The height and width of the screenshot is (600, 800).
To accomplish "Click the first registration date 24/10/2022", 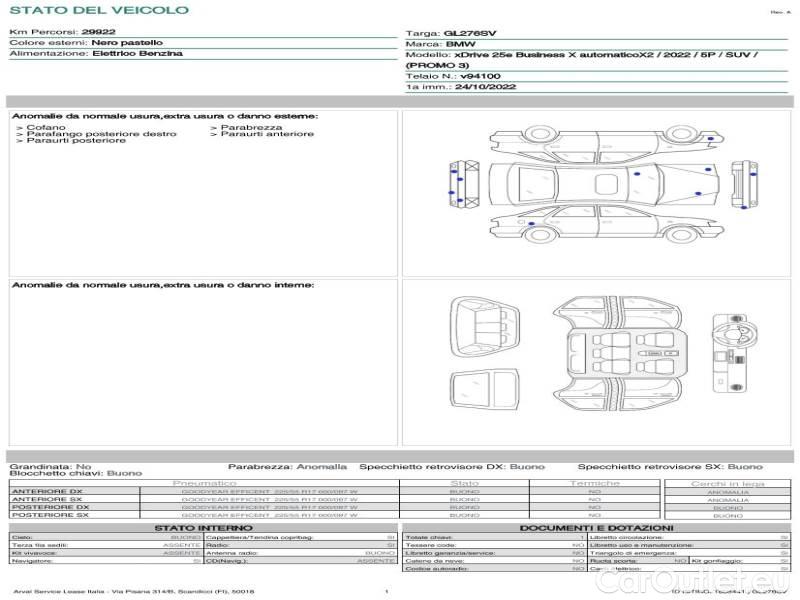I will (x=486, y=87).
